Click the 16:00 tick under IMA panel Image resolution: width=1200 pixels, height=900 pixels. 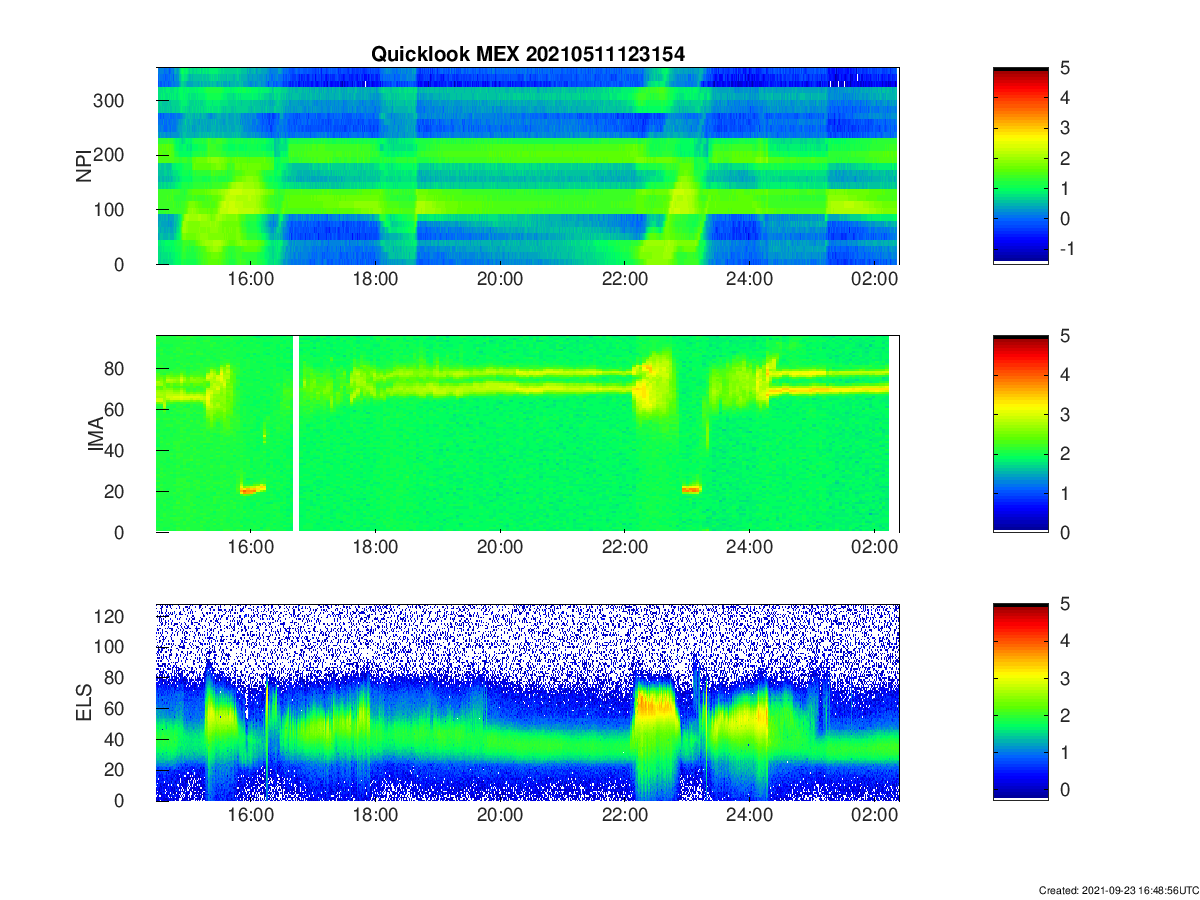pos(250,549)
